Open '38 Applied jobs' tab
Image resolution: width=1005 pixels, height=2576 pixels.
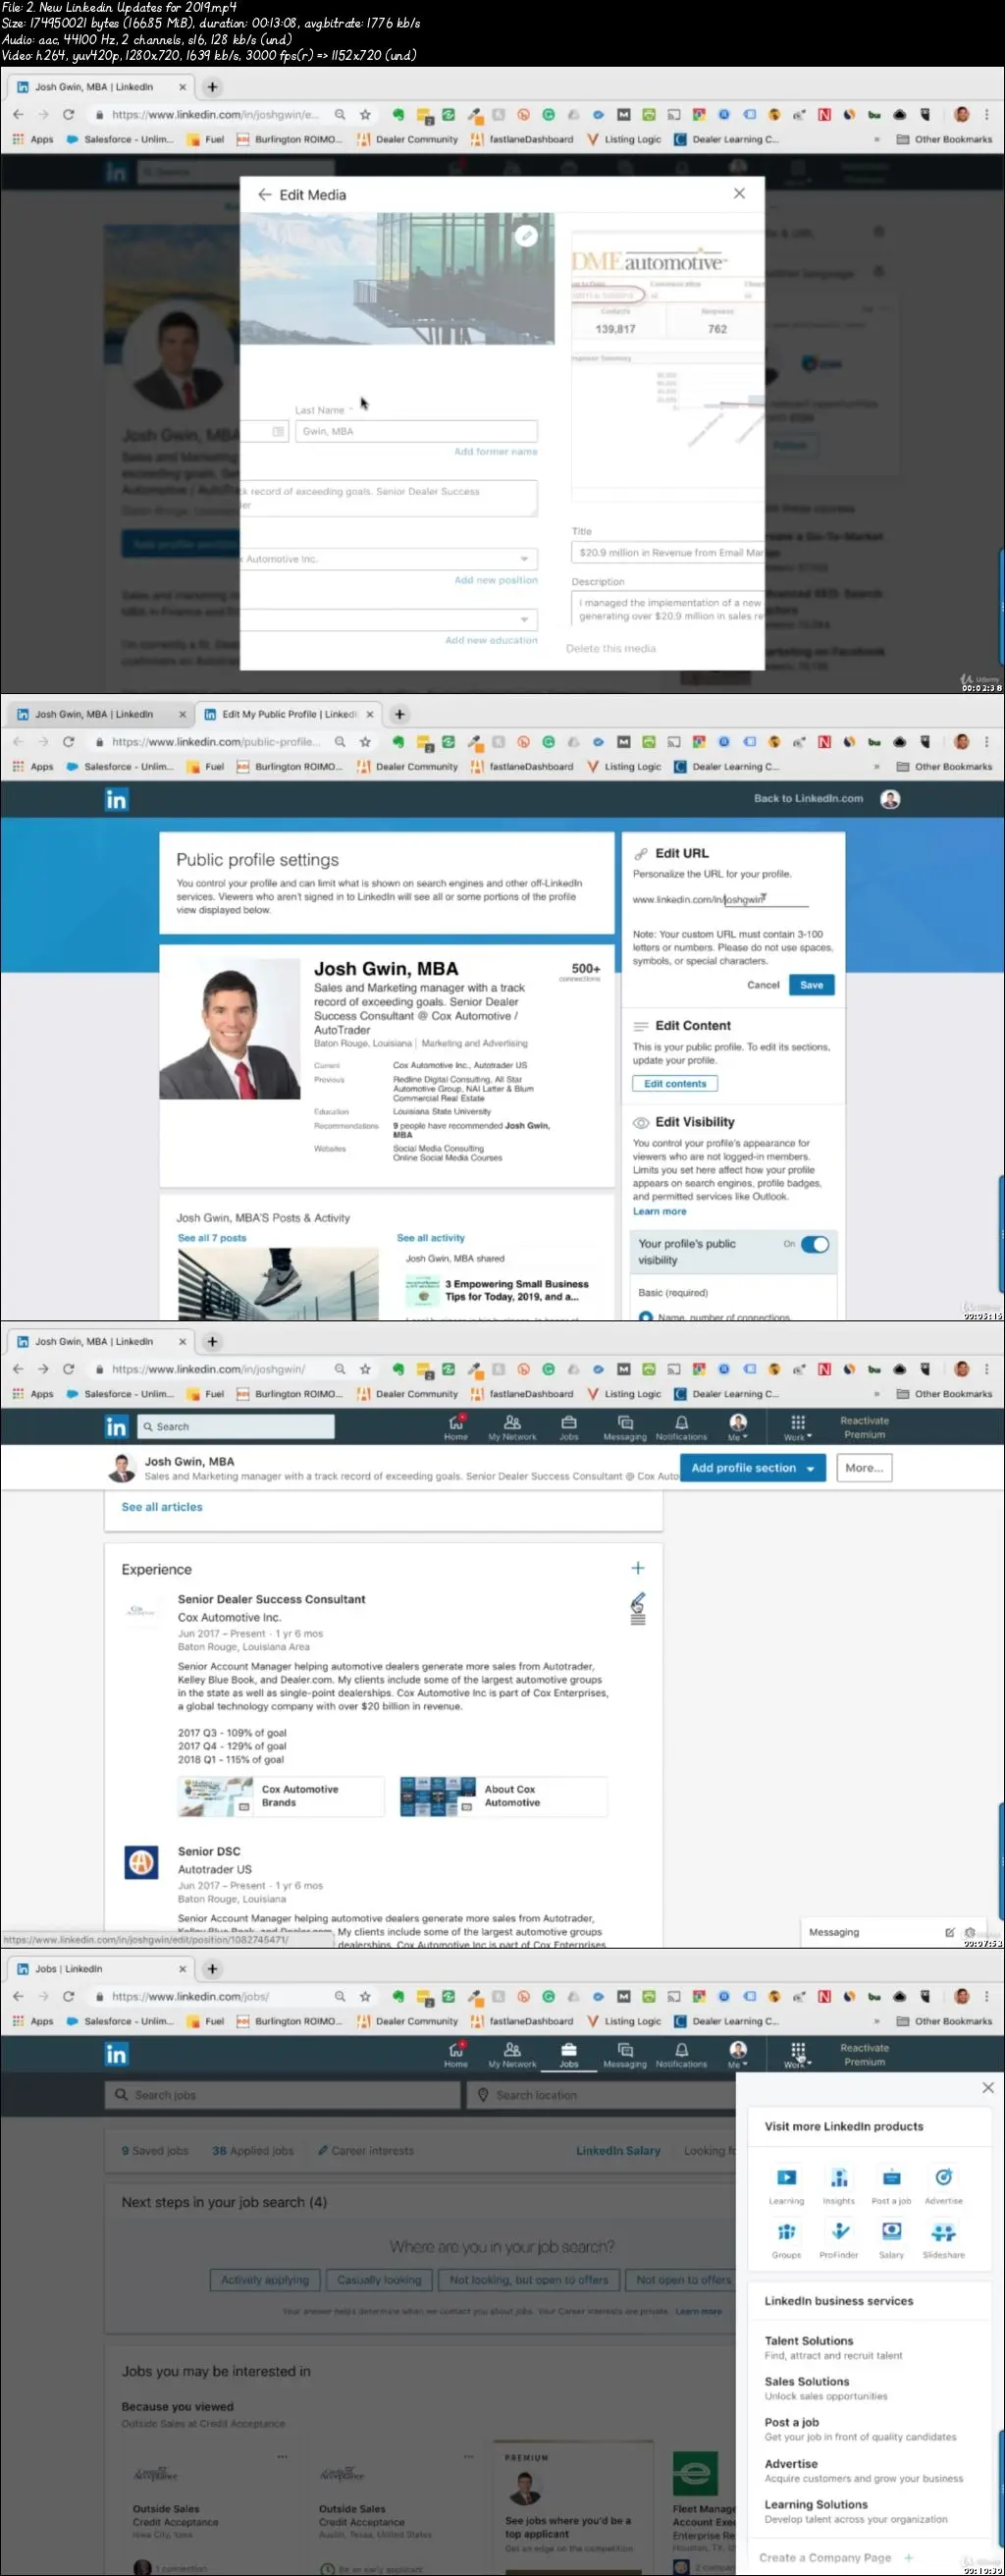[253, 2150]
